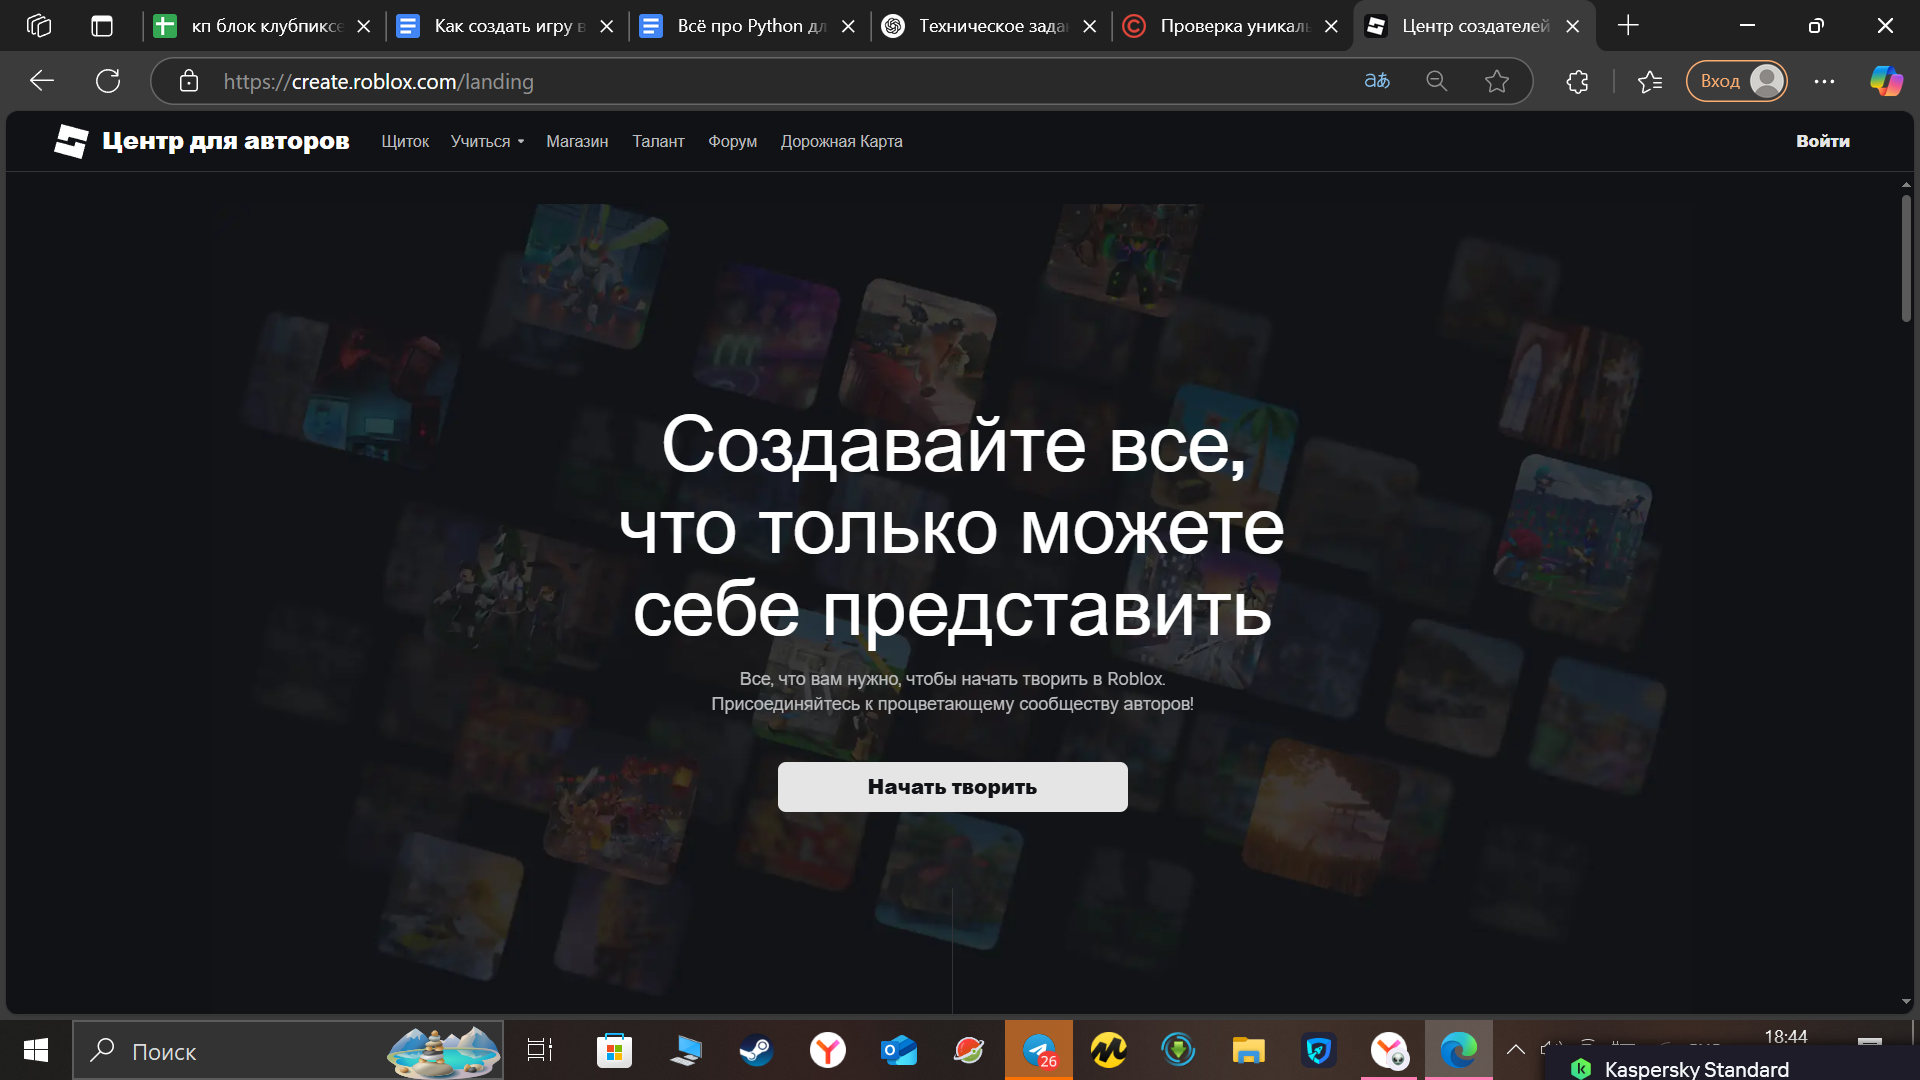Show hidden system tray icons chevron
This screenshot has height=1080, width=1920.
pyautogui.click(x=1516, y=1050)
